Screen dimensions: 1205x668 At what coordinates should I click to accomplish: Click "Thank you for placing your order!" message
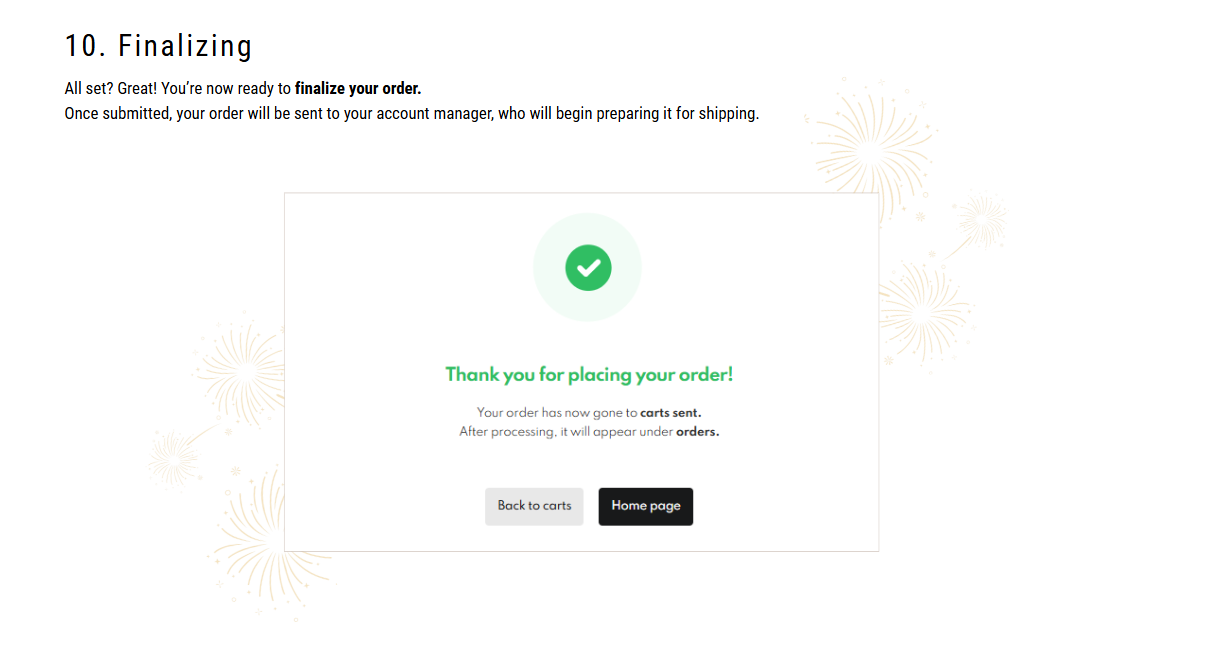tap(589, 375)
